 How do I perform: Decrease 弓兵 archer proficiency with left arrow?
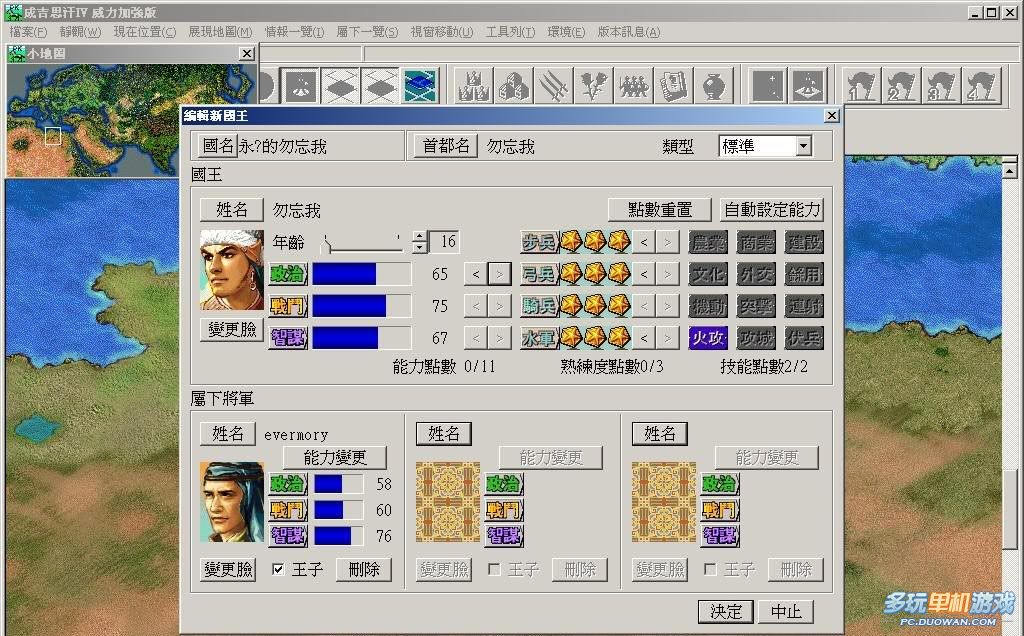click(x=644, y=274)
